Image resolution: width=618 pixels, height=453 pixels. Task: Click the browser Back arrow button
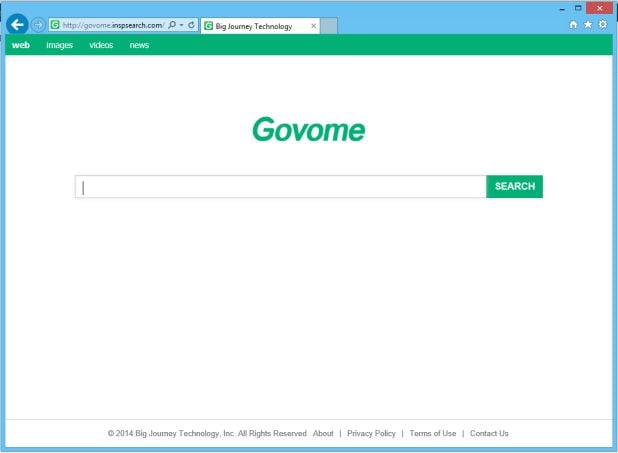click(17, 25)
